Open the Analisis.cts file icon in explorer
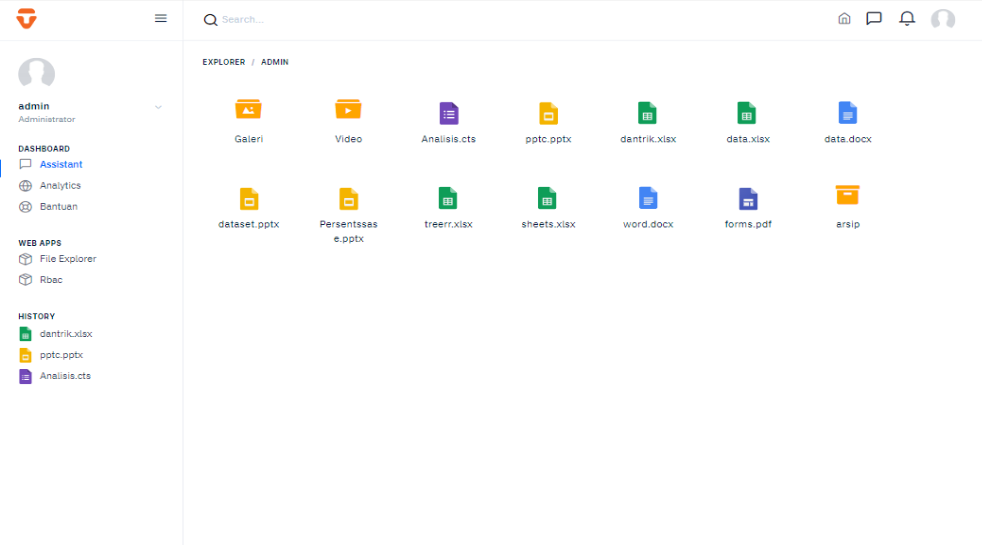Image resolution: width=982 pixels, height=545 pixels. coord(448,113)
